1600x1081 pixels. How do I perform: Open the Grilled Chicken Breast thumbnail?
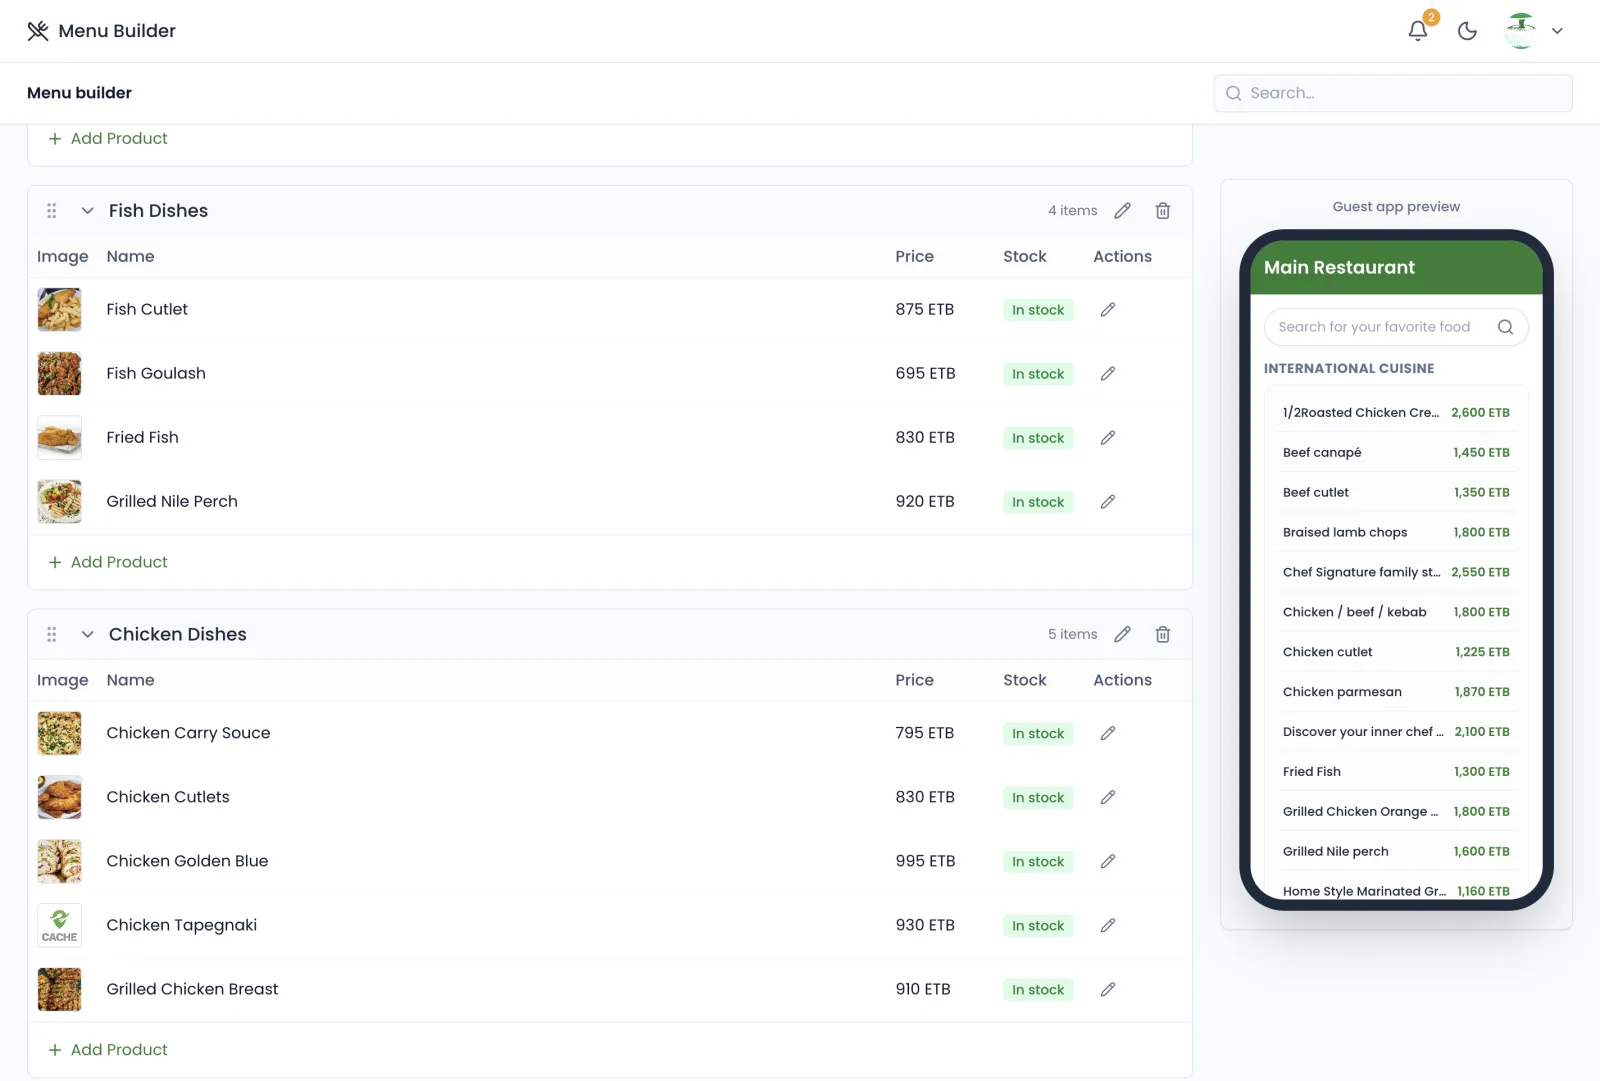point(59,990)
